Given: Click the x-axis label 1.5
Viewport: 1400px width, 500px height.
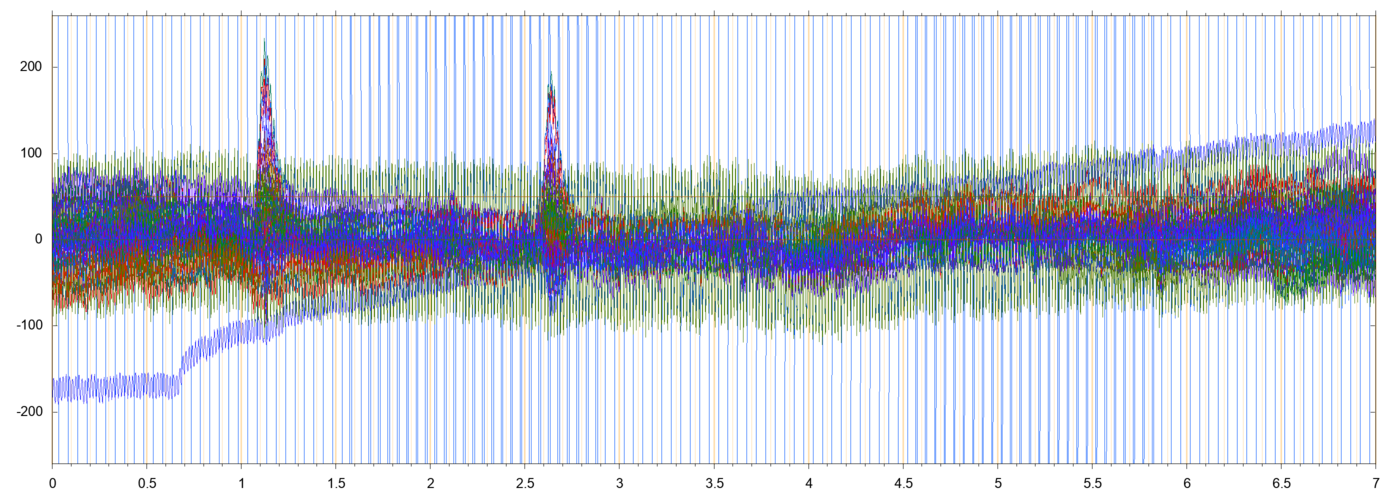Looking at the screenshot, I should coord(336,482).
